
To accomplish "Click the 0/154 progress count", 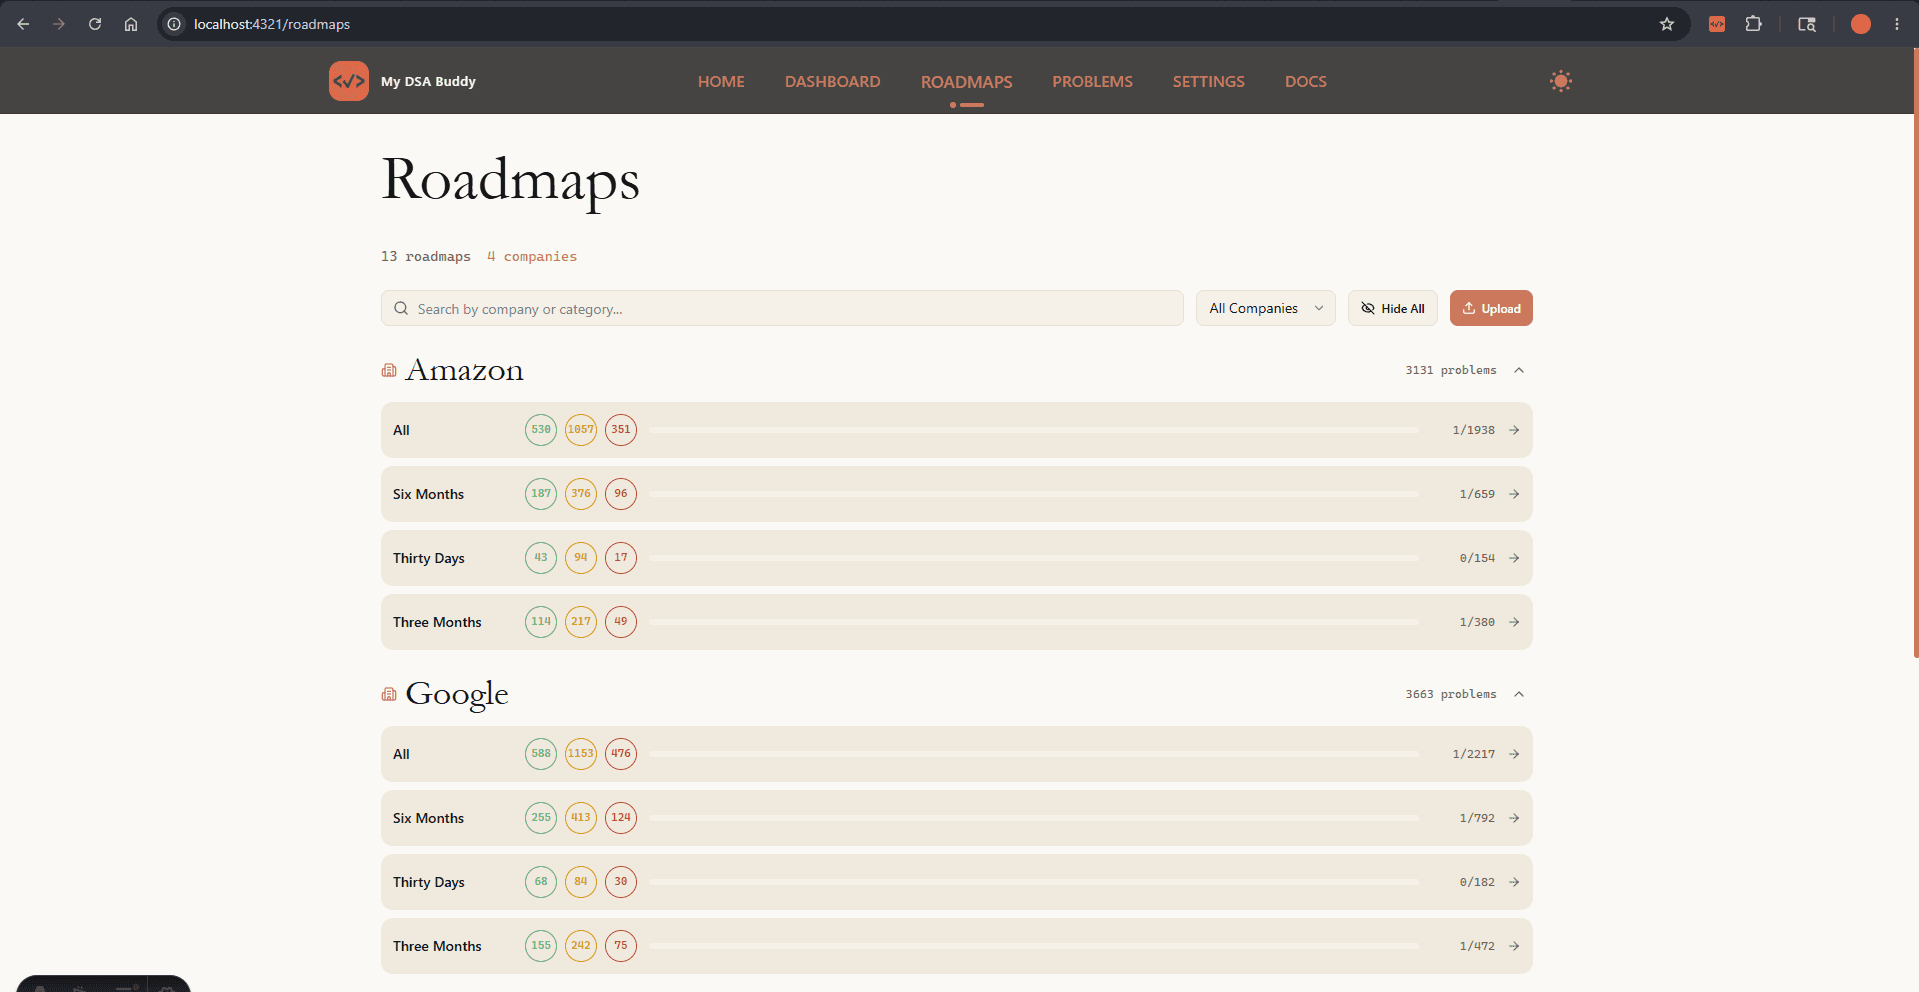I will pyautogui.click(x=1477, y=558).
